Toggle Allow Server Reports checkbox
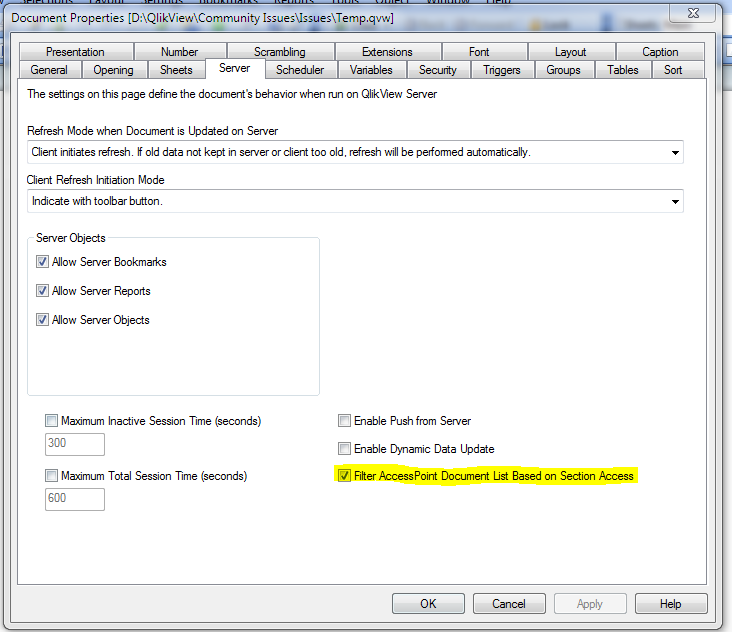Viewport: 732px width, 632px height. 42,291
